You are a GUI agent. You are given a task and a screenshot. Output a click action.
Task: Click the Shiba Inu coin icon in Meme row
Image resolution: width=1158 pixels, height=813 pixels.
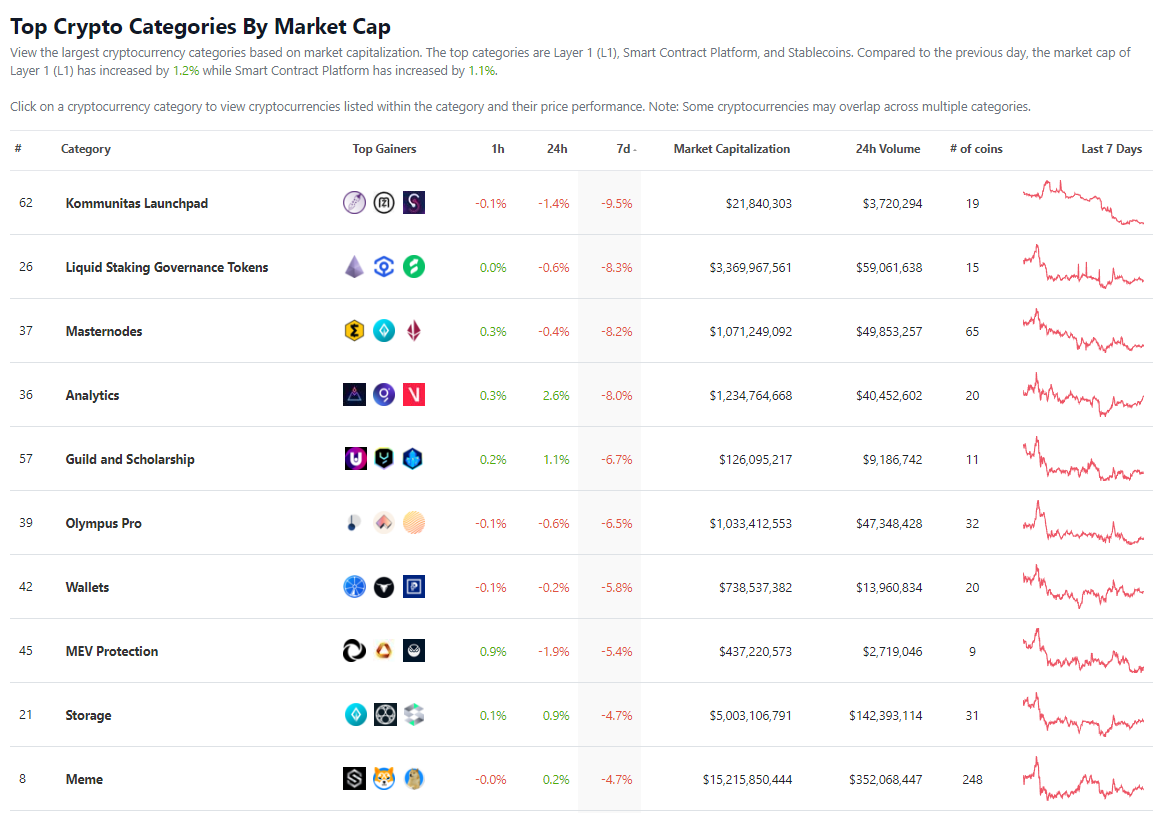tap(384, 779)
